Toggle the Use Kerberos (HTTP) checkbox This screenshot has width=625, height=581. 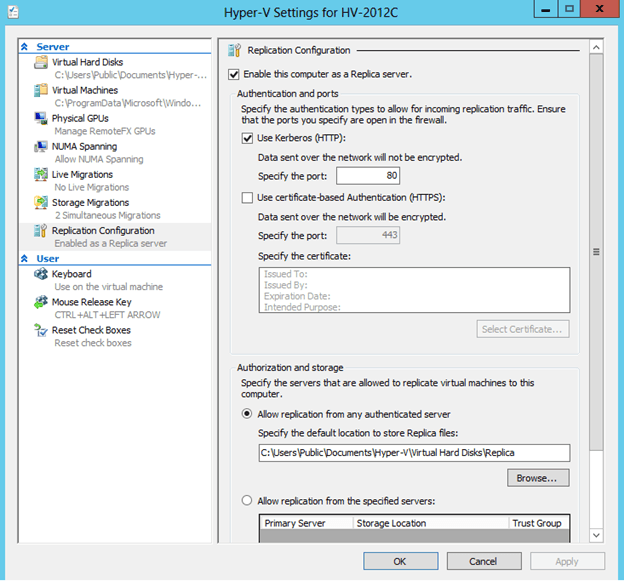point(247,138)
